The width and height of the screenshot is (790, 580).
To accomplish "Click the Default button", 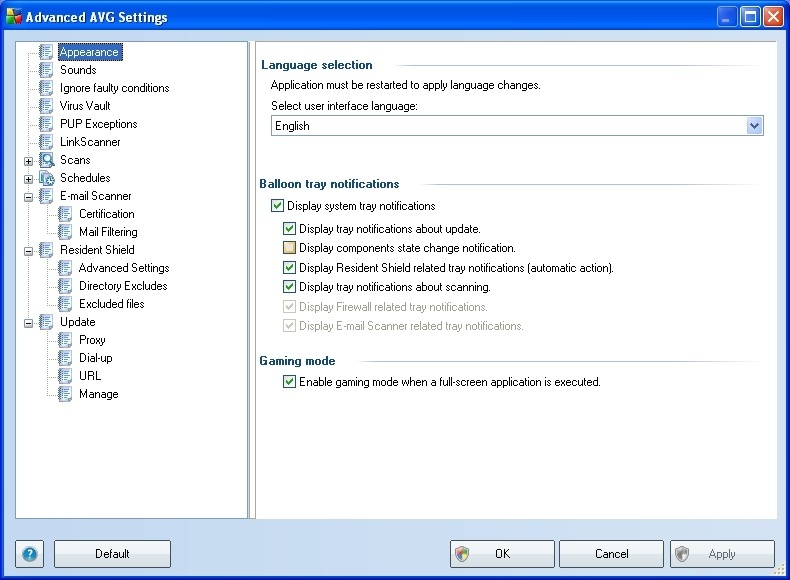I will [112, 554].
